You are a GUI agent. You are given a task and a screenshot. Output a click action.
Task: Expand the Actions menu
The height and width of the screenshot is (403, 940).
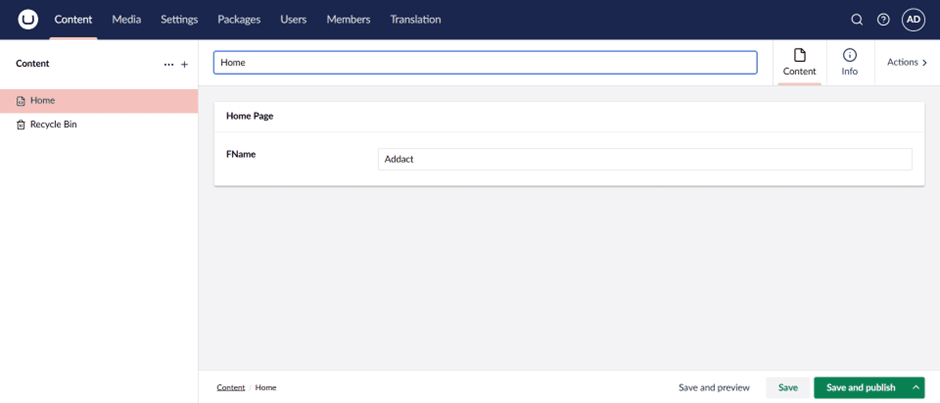(x=907, y=62)
